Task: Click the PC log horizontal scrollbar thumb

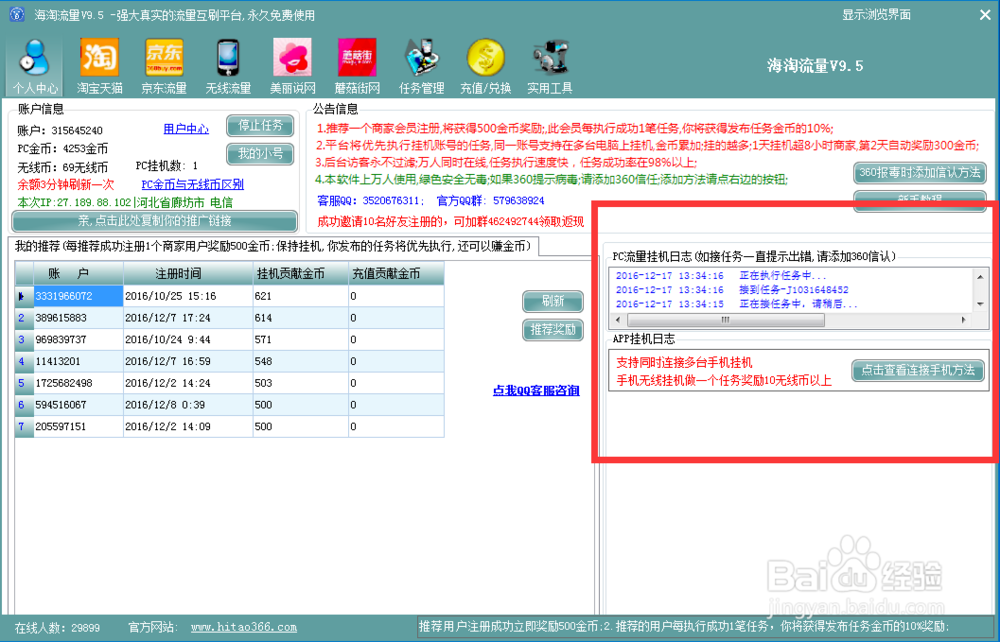Action: pos(725,319)
